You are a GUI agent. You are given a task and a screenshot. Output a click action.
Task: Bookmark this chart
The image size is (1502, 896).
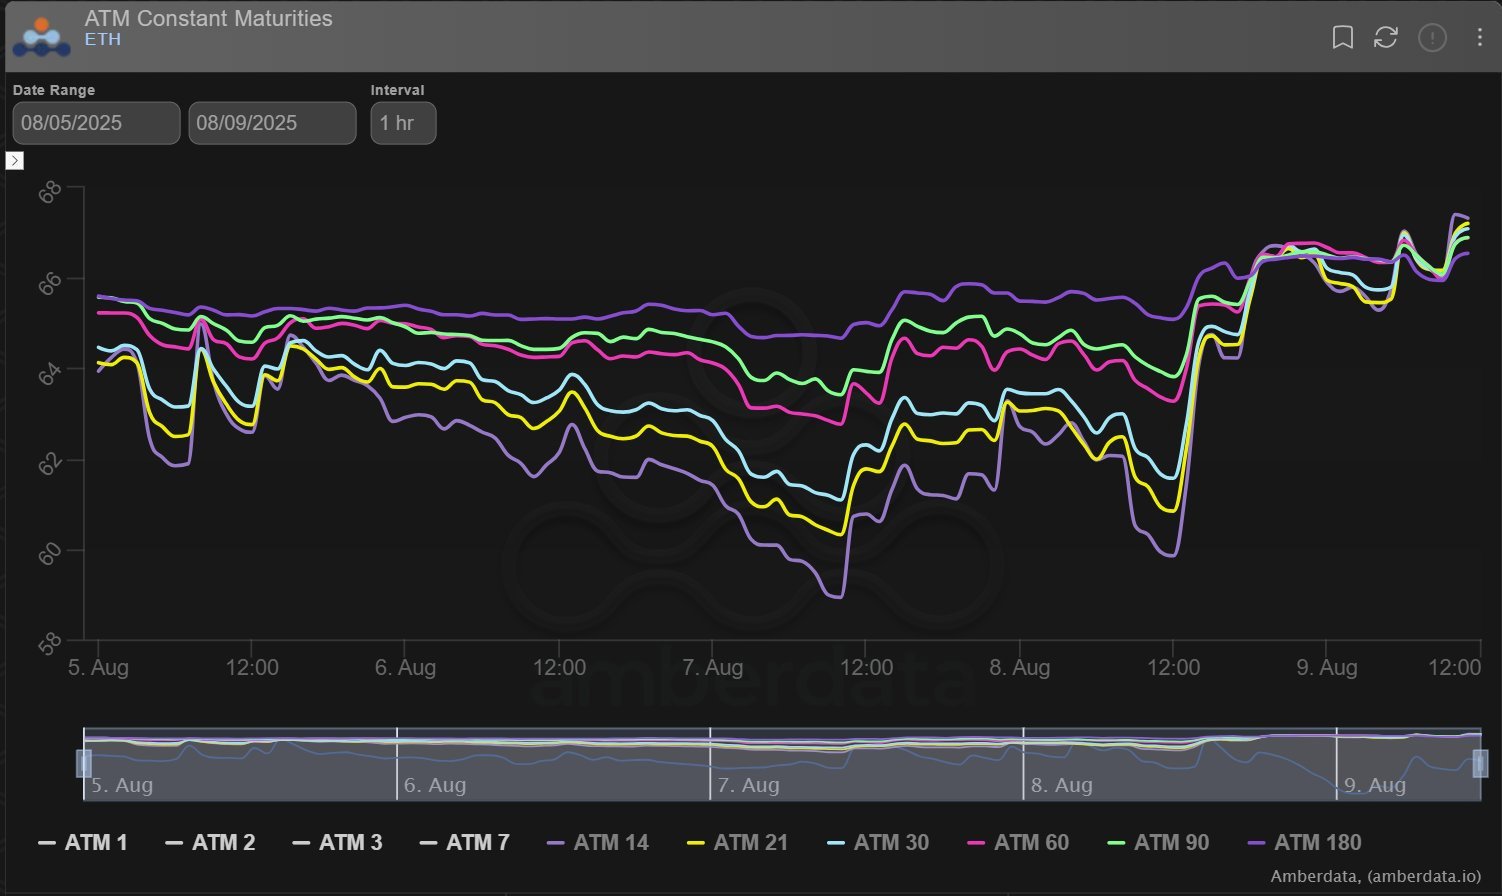(x=1343, y=38)
